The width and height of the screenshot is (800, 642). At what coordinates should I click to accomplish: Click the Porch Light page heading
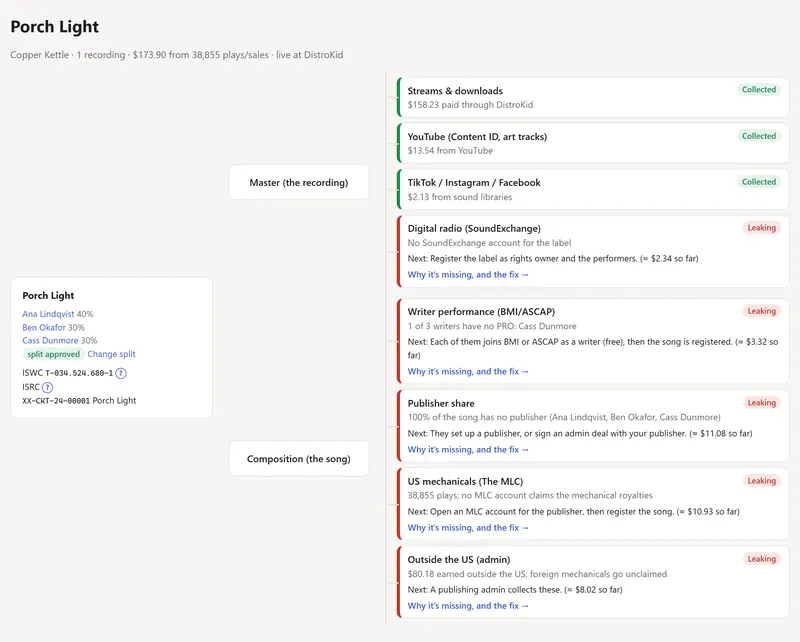pos(55,27)
